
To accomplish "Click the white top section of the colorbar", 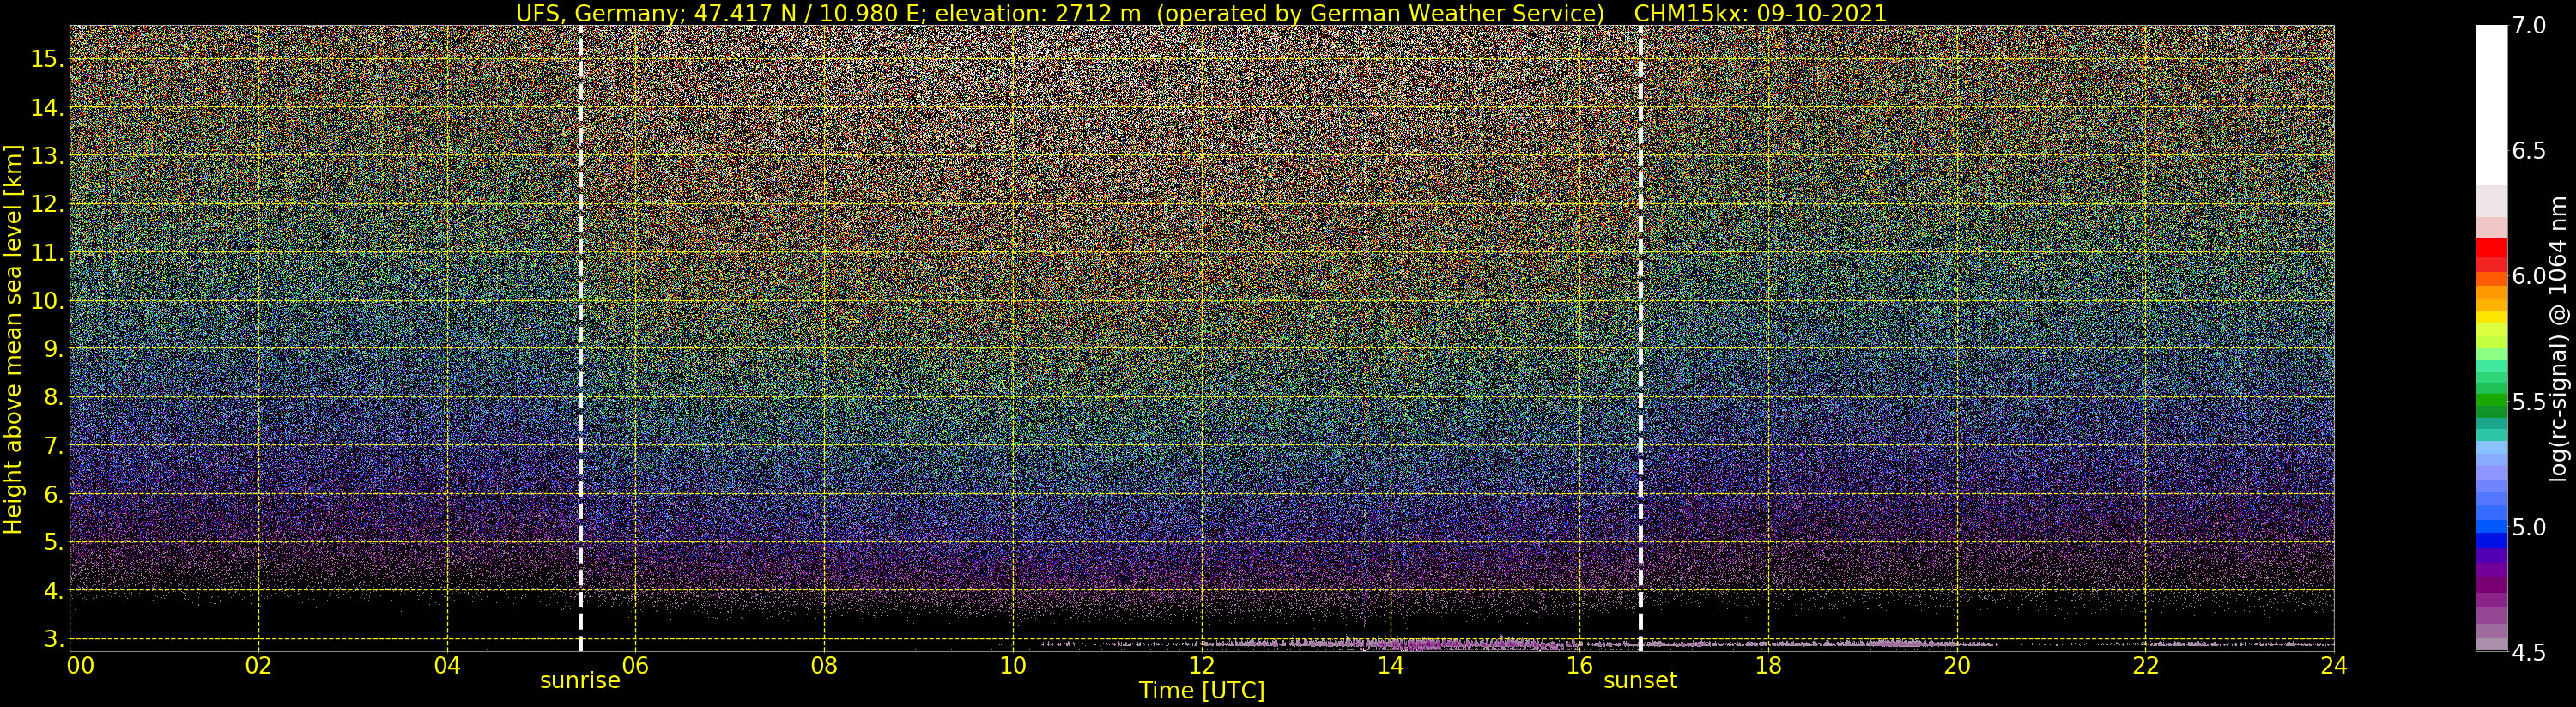I will (2491, 100).
